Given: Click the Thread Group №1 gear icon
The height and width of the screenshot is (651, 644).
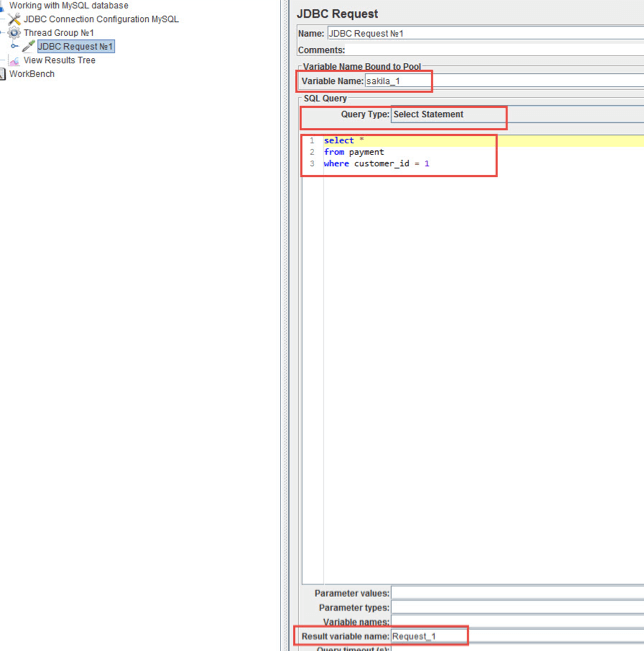Looking at the screenshot, I should coord(14,33).
